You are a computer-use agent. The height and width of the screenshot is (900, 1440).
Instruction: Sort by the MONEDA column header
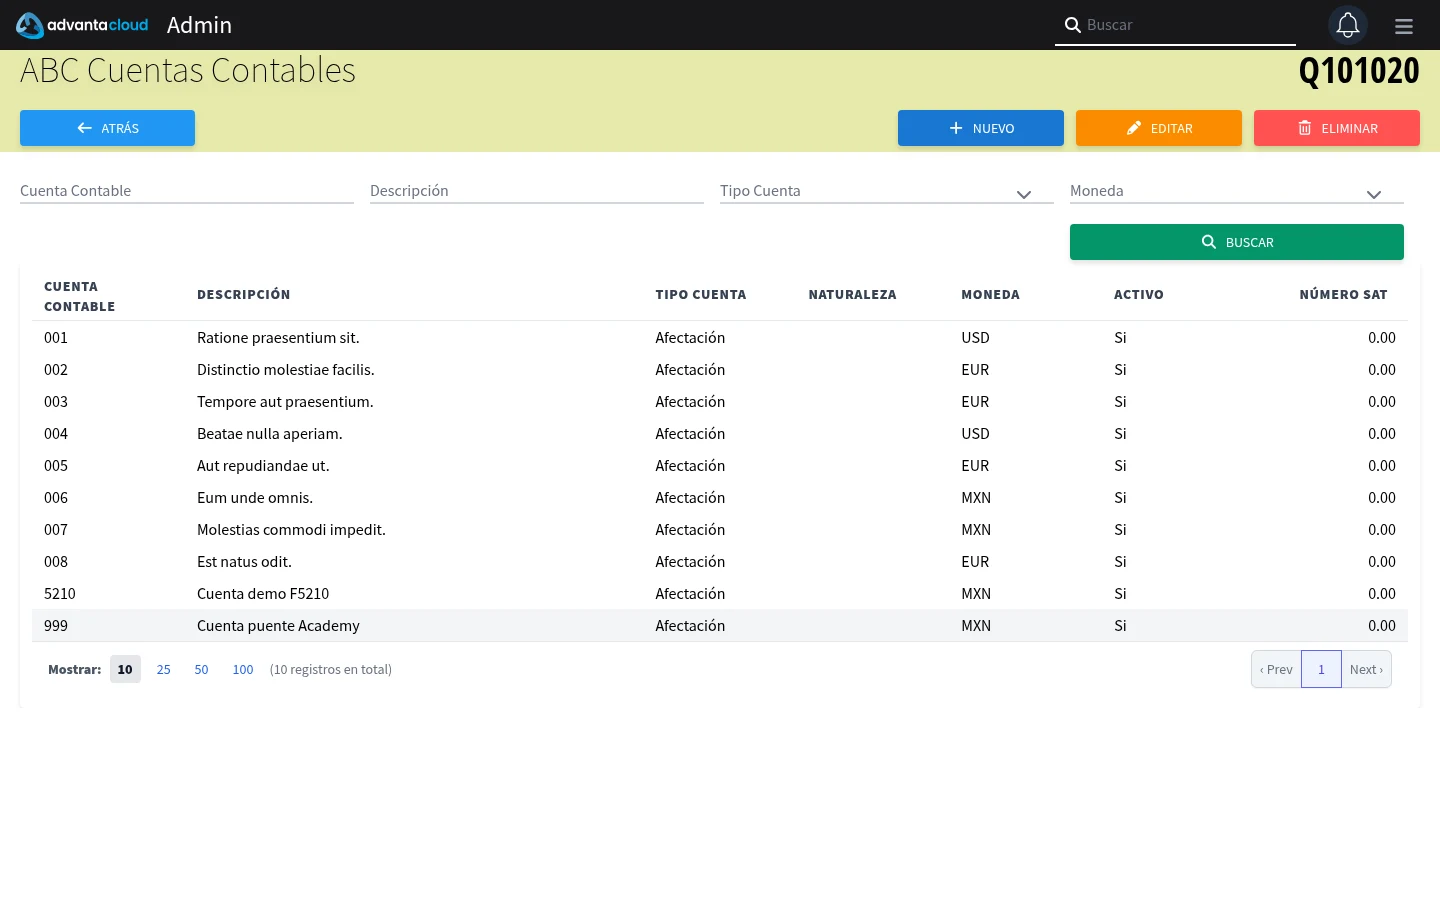[990, 295]
